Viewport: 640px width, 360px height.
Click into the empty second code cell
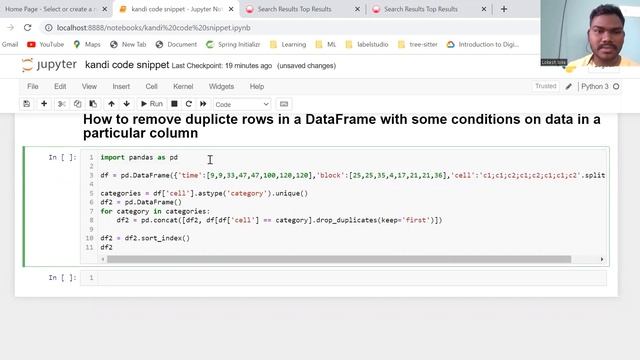click(352, 278)
